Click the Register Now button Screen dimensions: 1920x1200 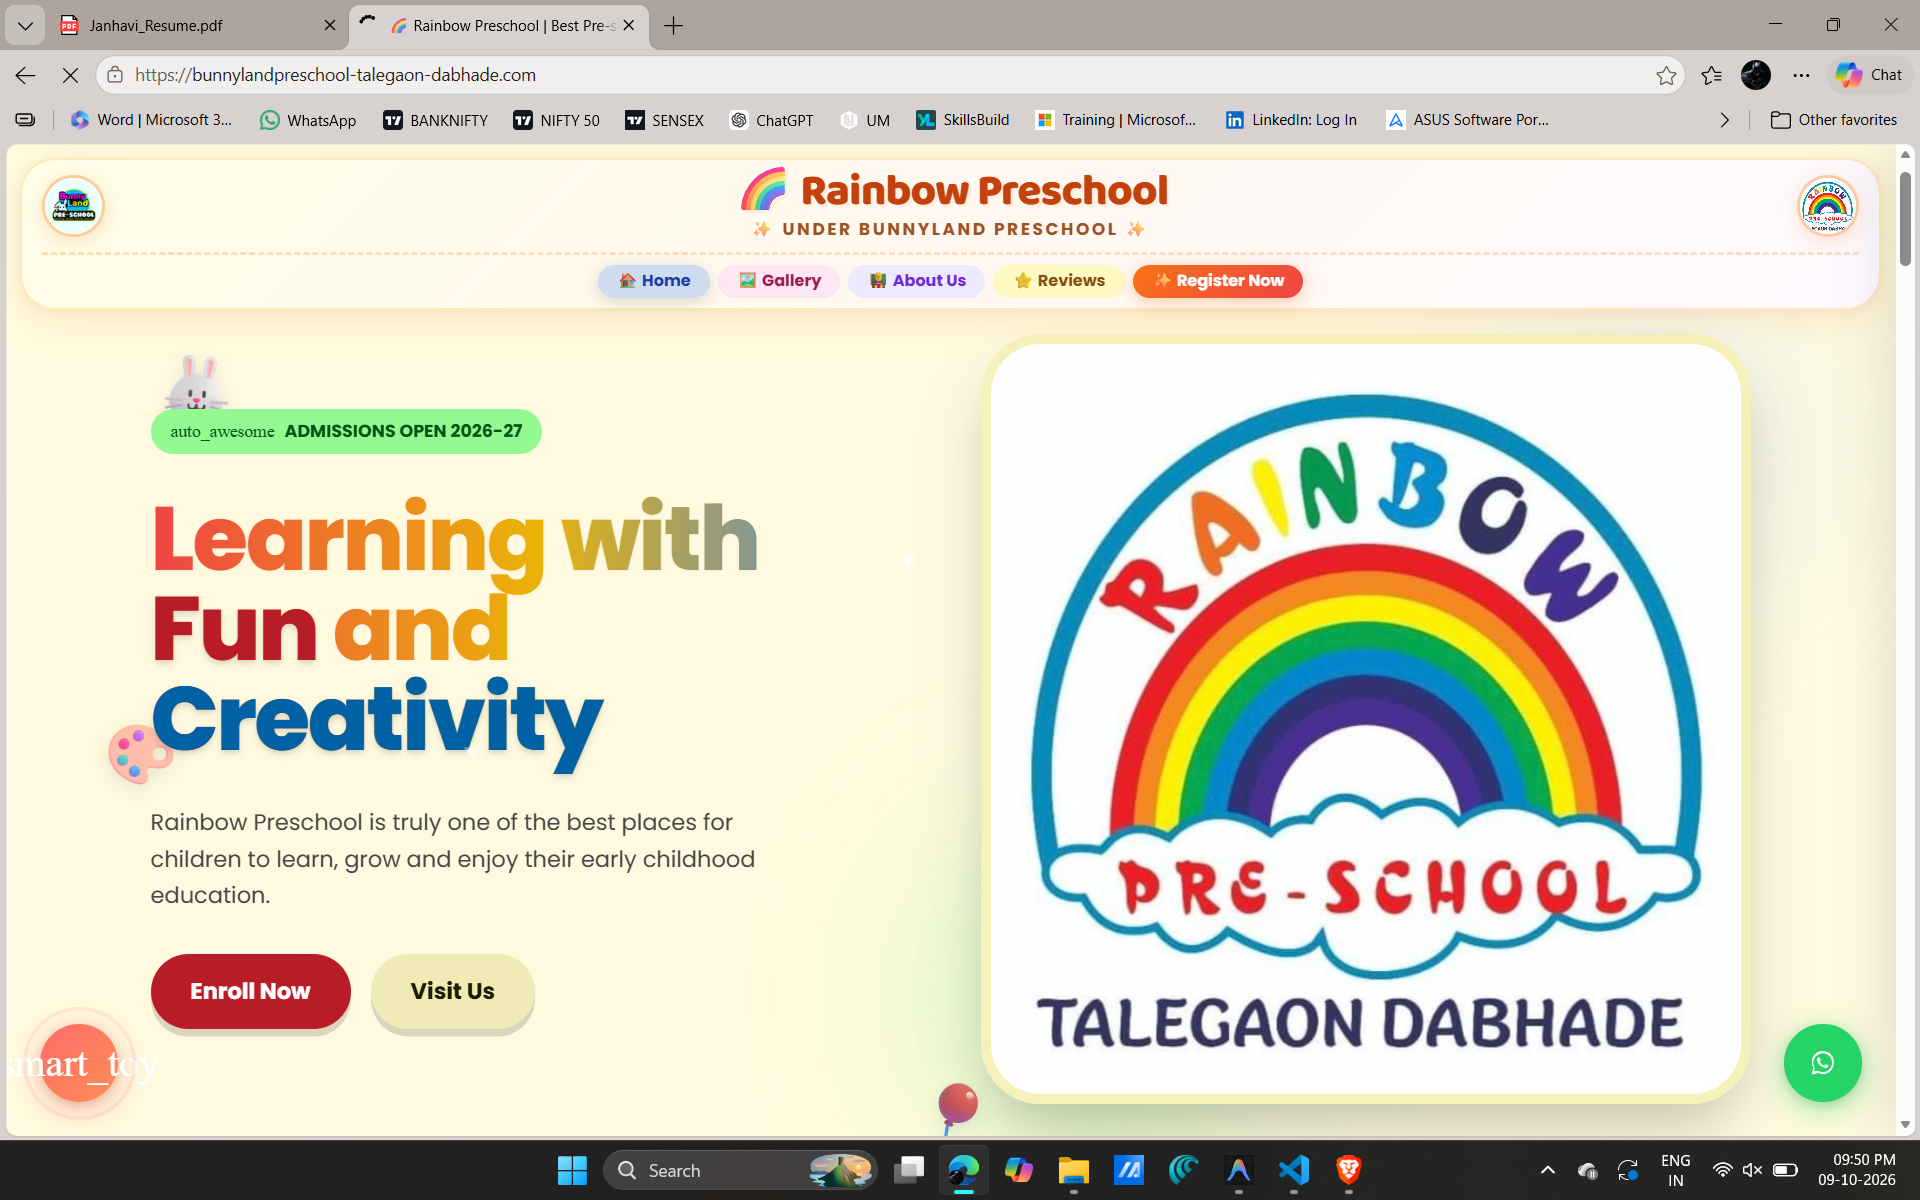click(x=1218, y=281)
